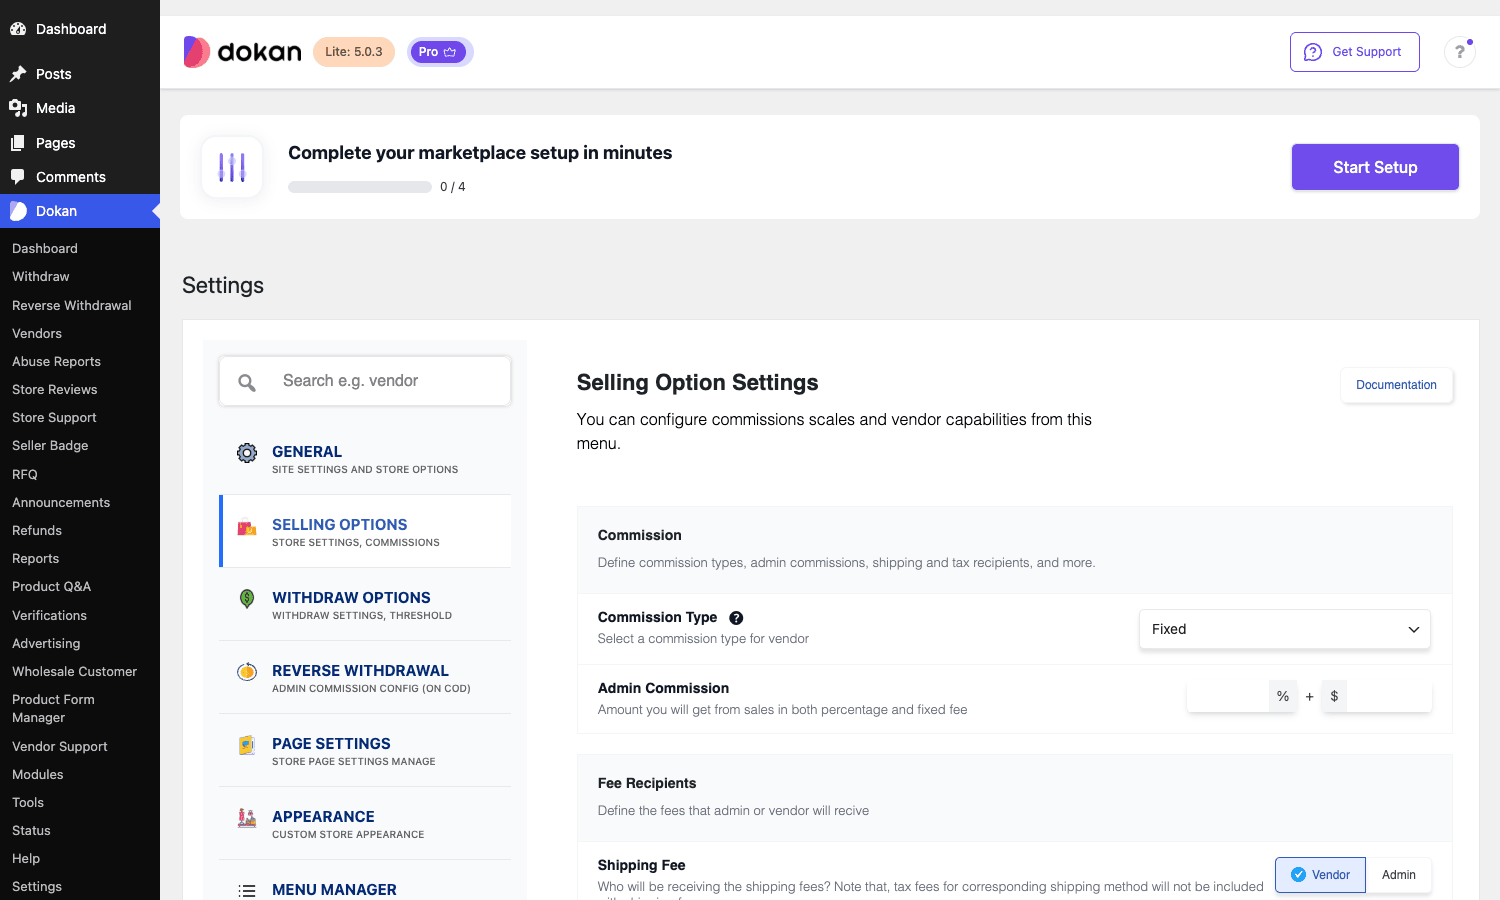
Task: Click the Dokan sidebar menu icon
Action: pyautogui.click(x=18, y=211)
